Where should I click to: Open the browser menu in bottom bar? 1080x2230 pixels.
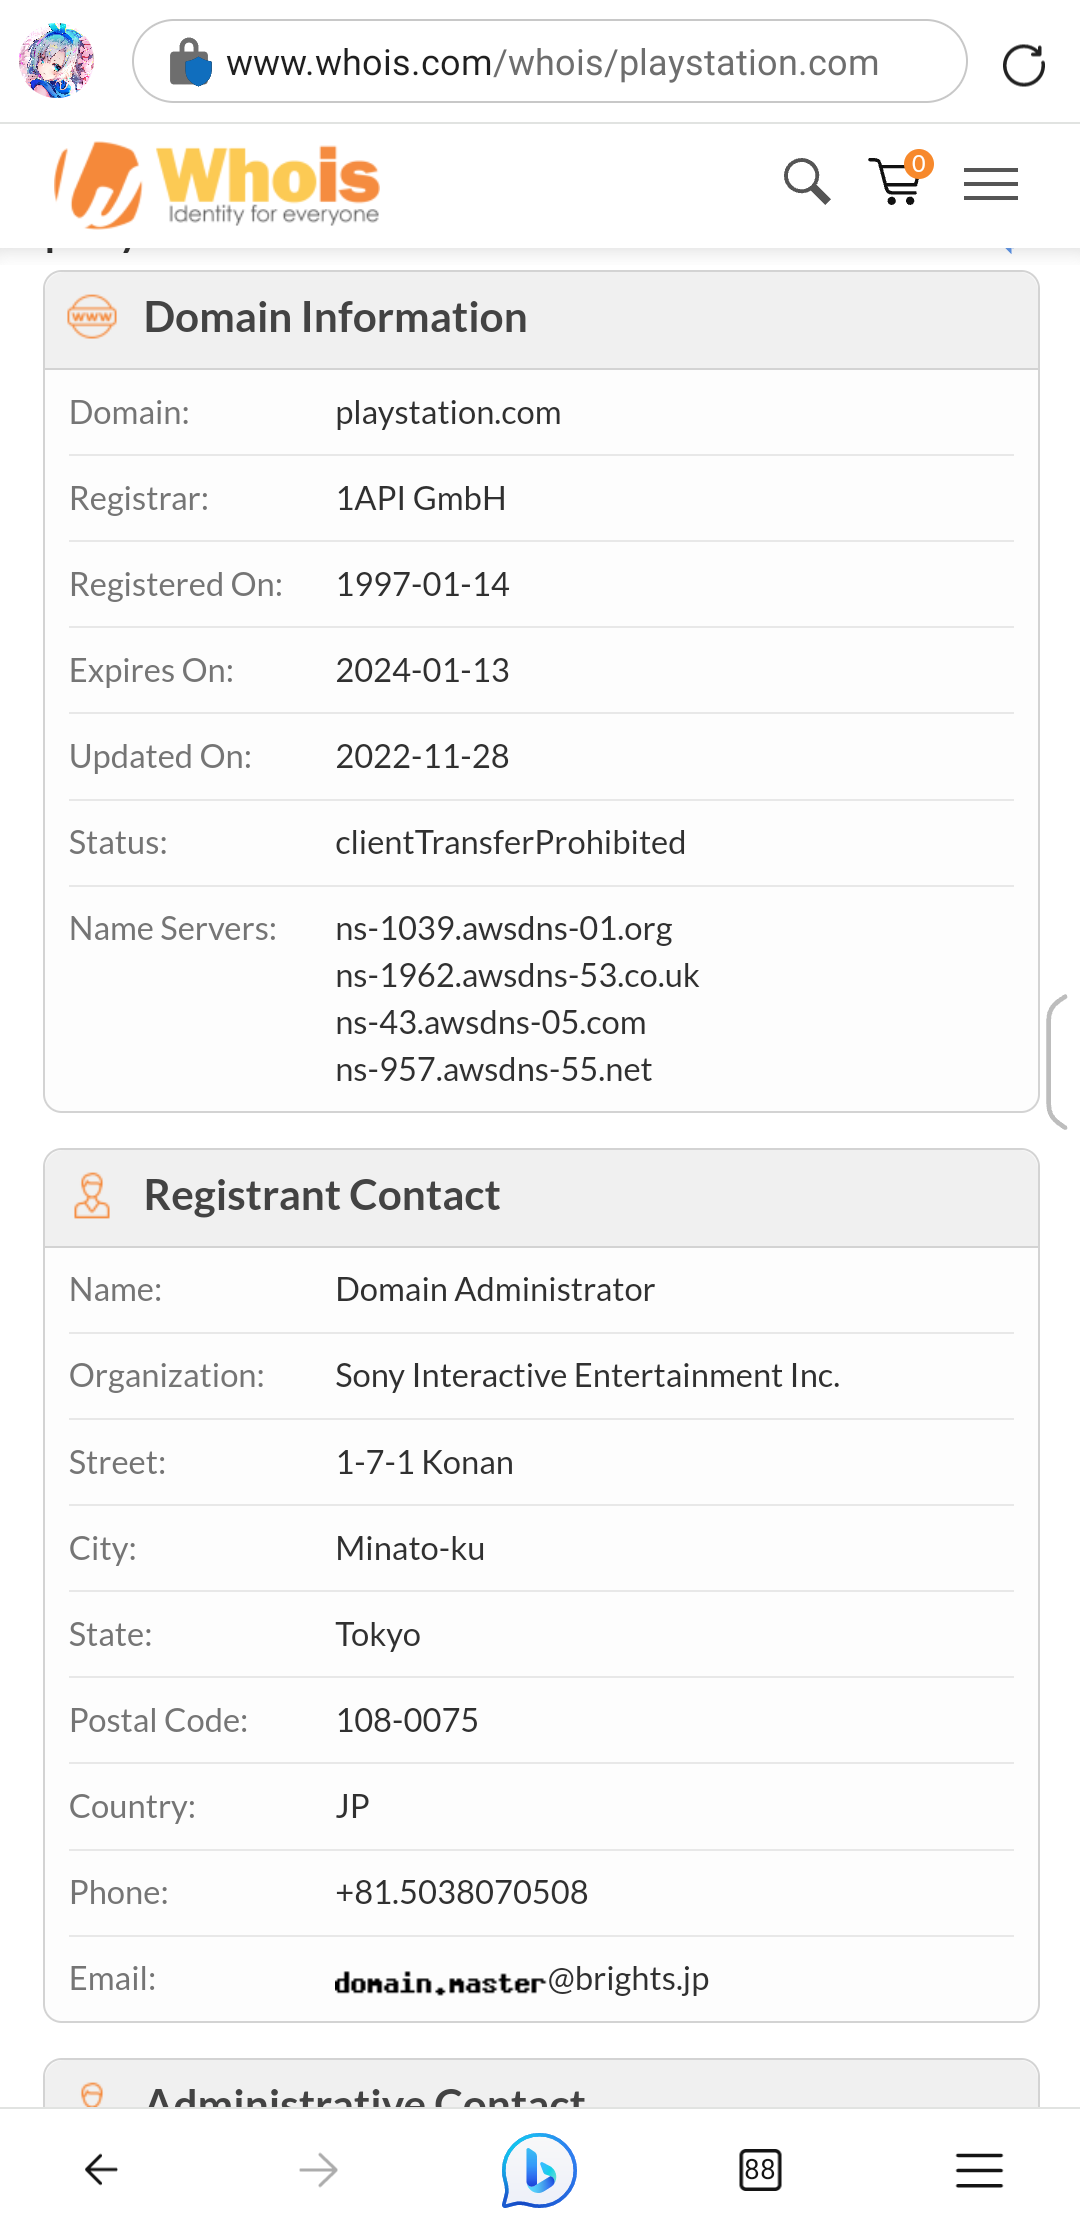tap(979, 2170)
